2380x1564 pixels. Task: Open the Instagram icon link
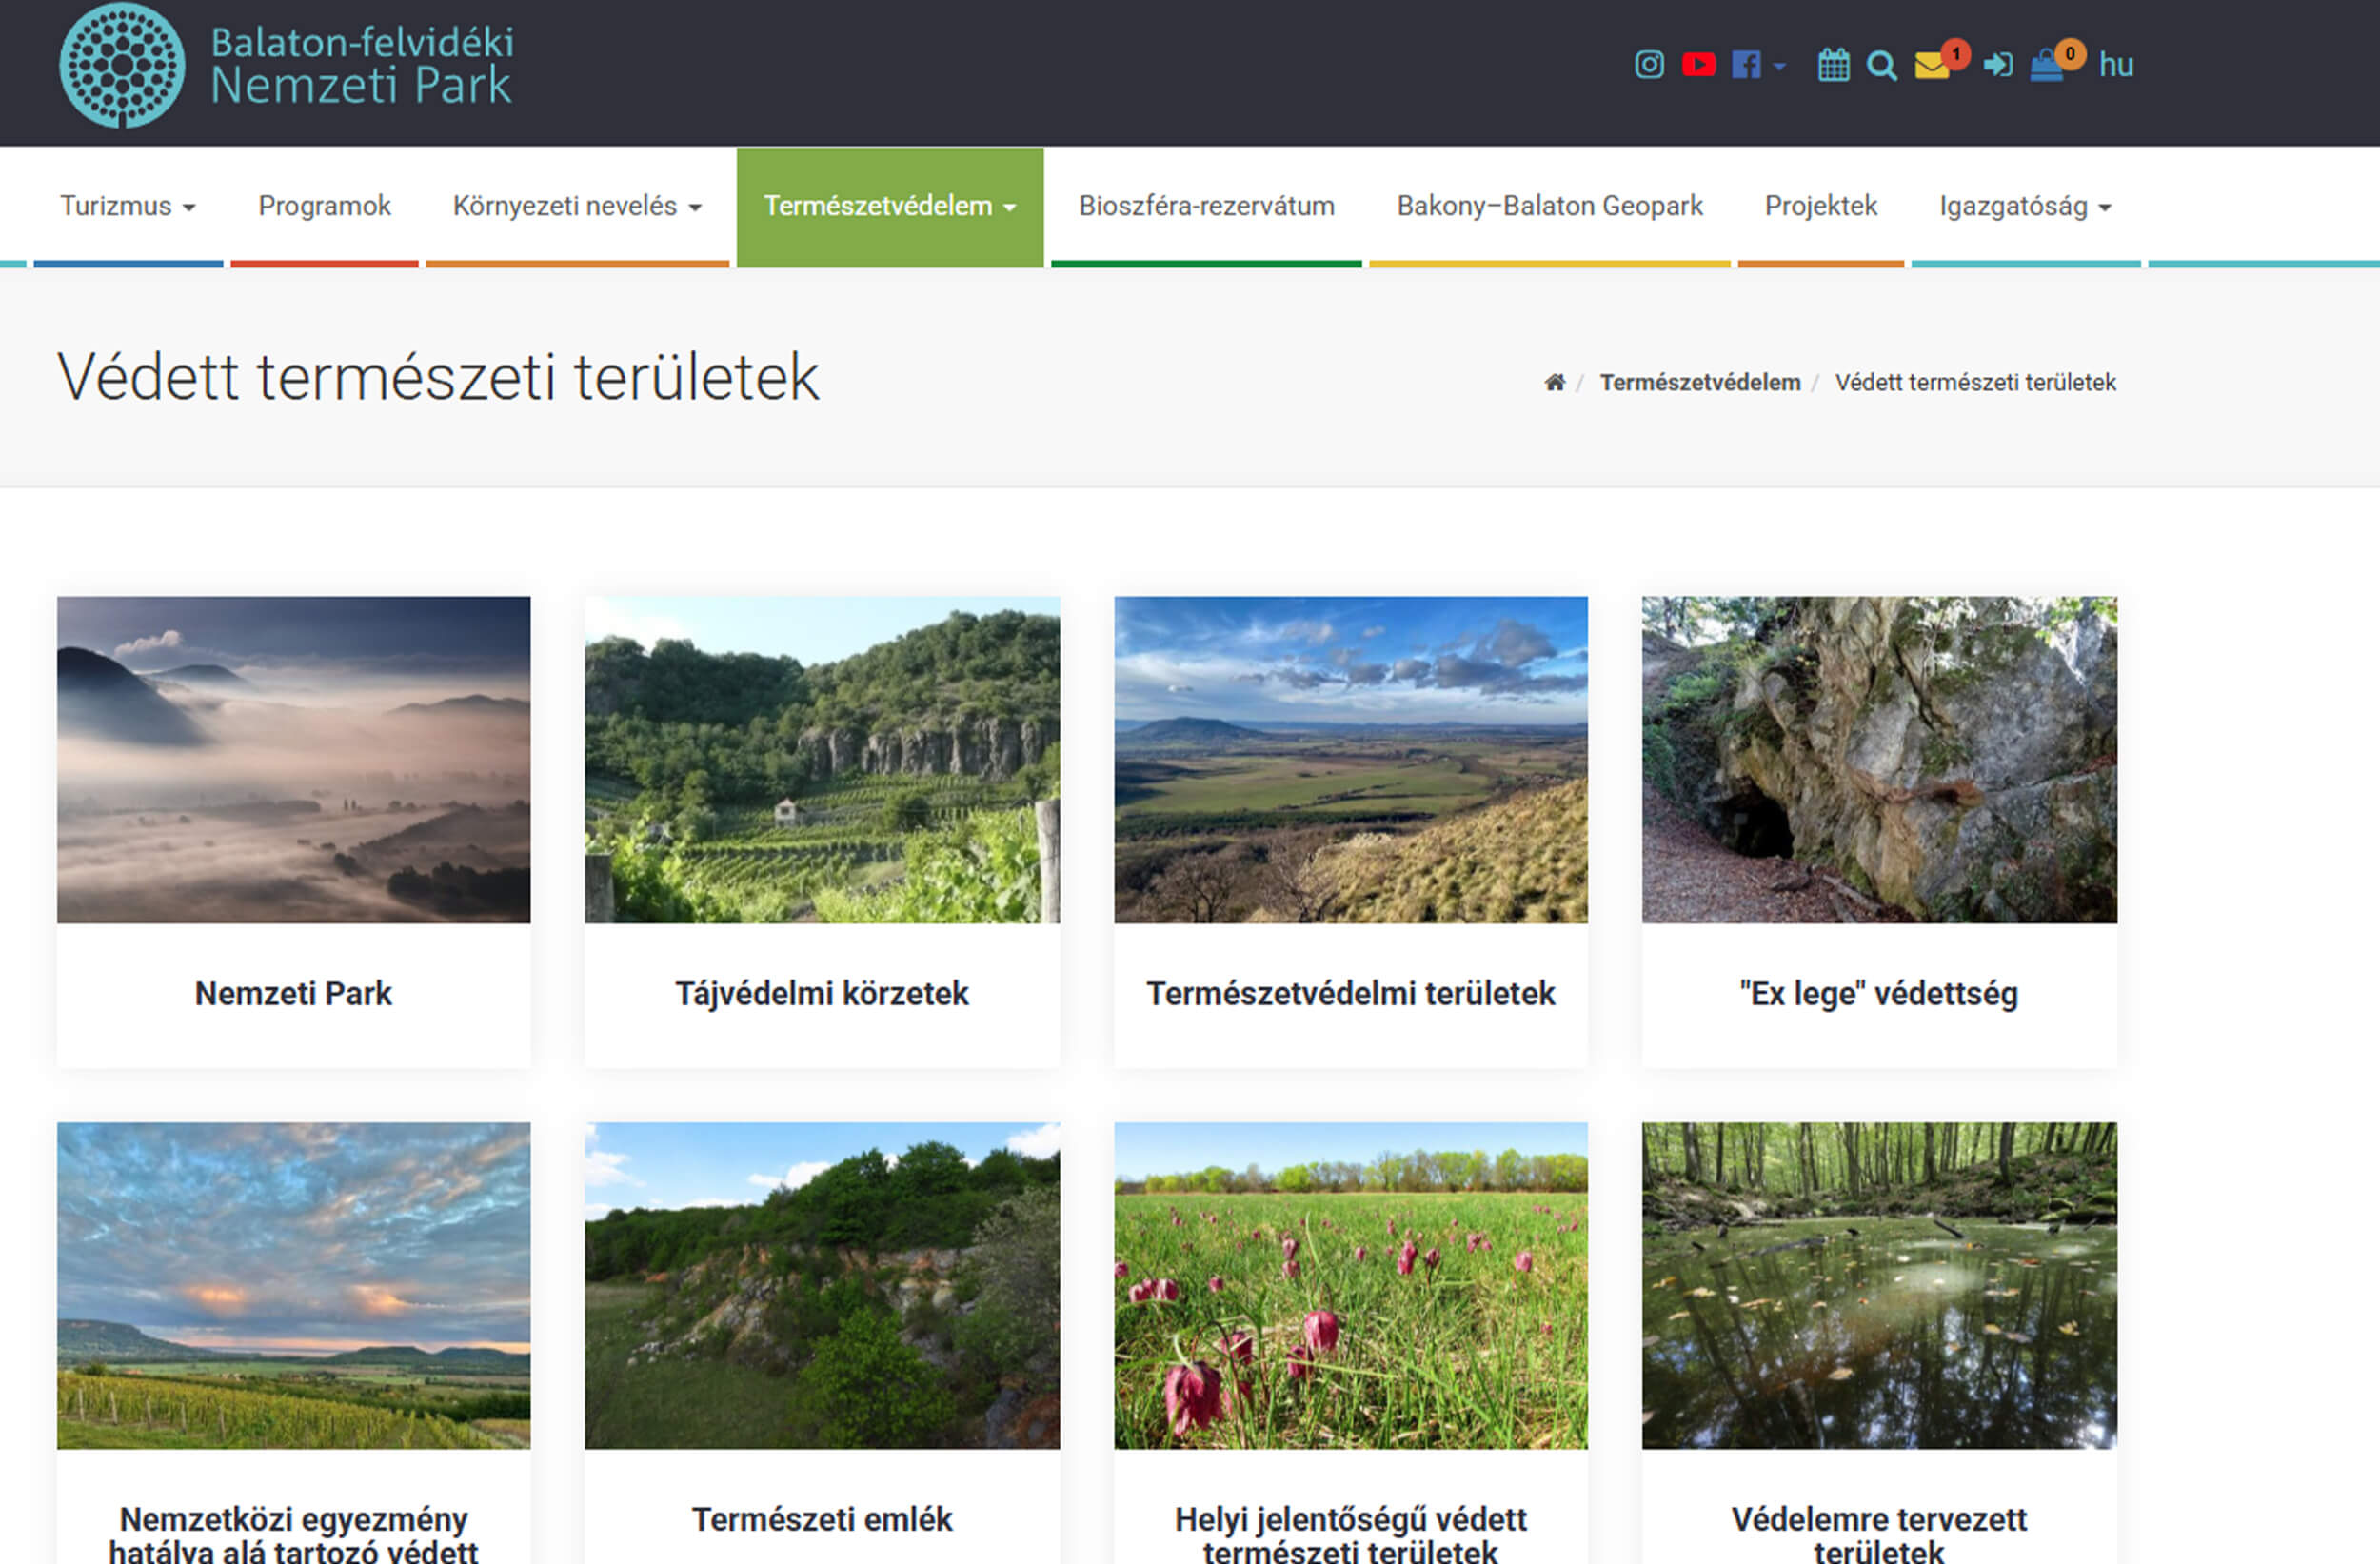(x=1649, y=65)
